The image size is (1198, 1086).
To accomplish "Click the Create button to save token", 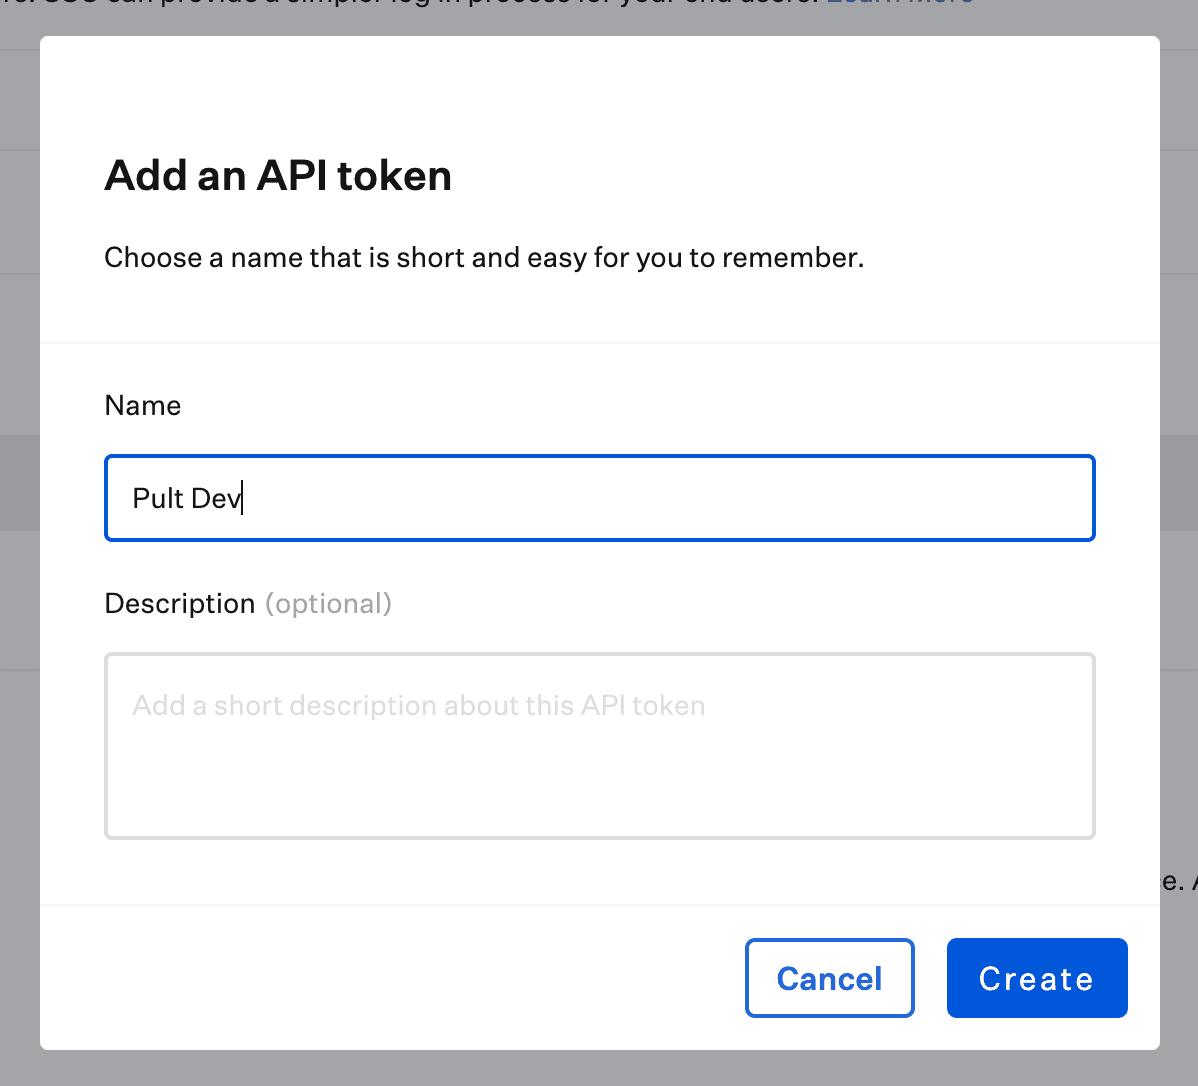I will (1036, 978).
